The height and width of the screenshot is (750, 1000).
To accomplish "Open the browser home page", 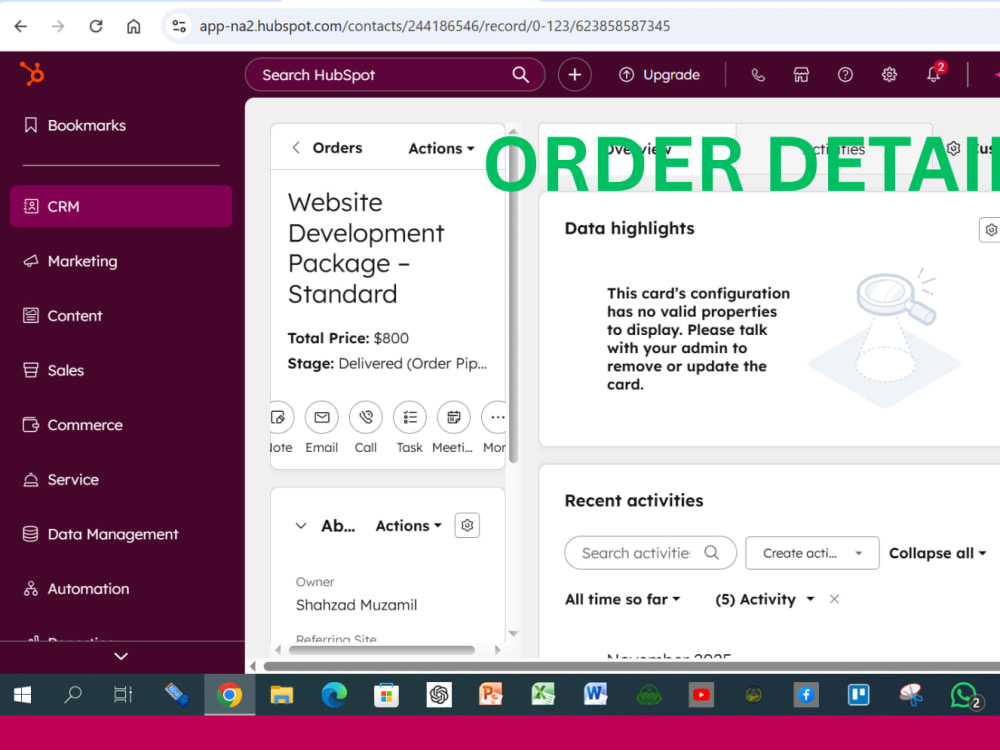I will [133, 26].
